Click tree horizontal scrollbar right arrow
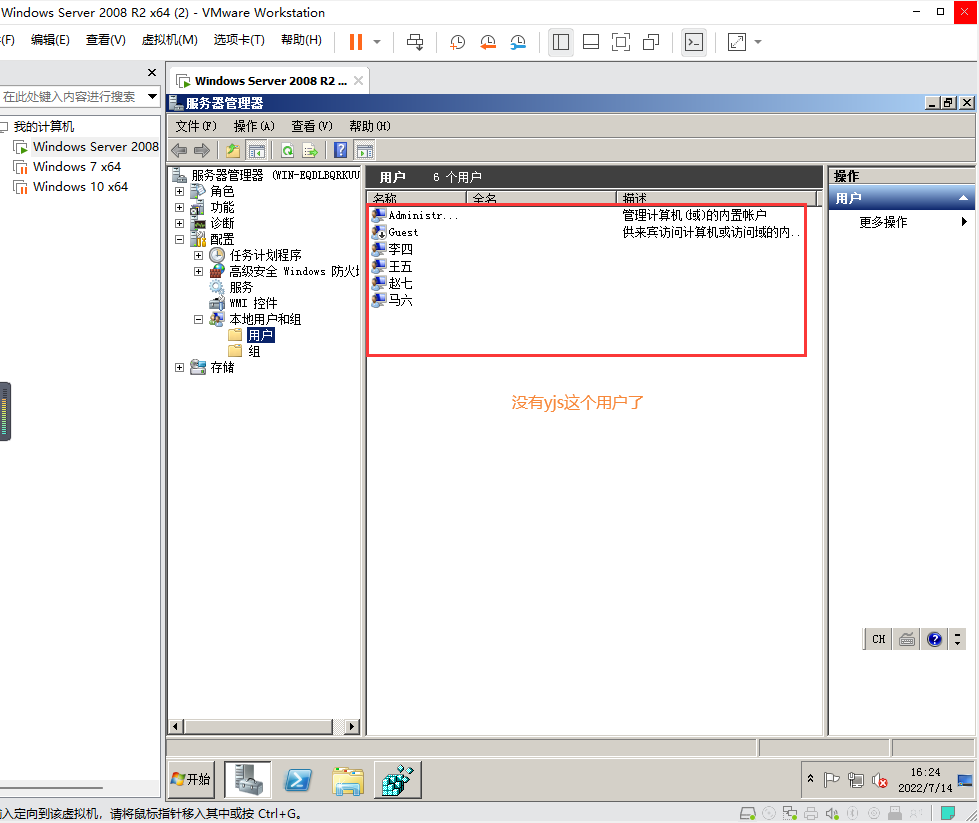 (x=352, y=726)
